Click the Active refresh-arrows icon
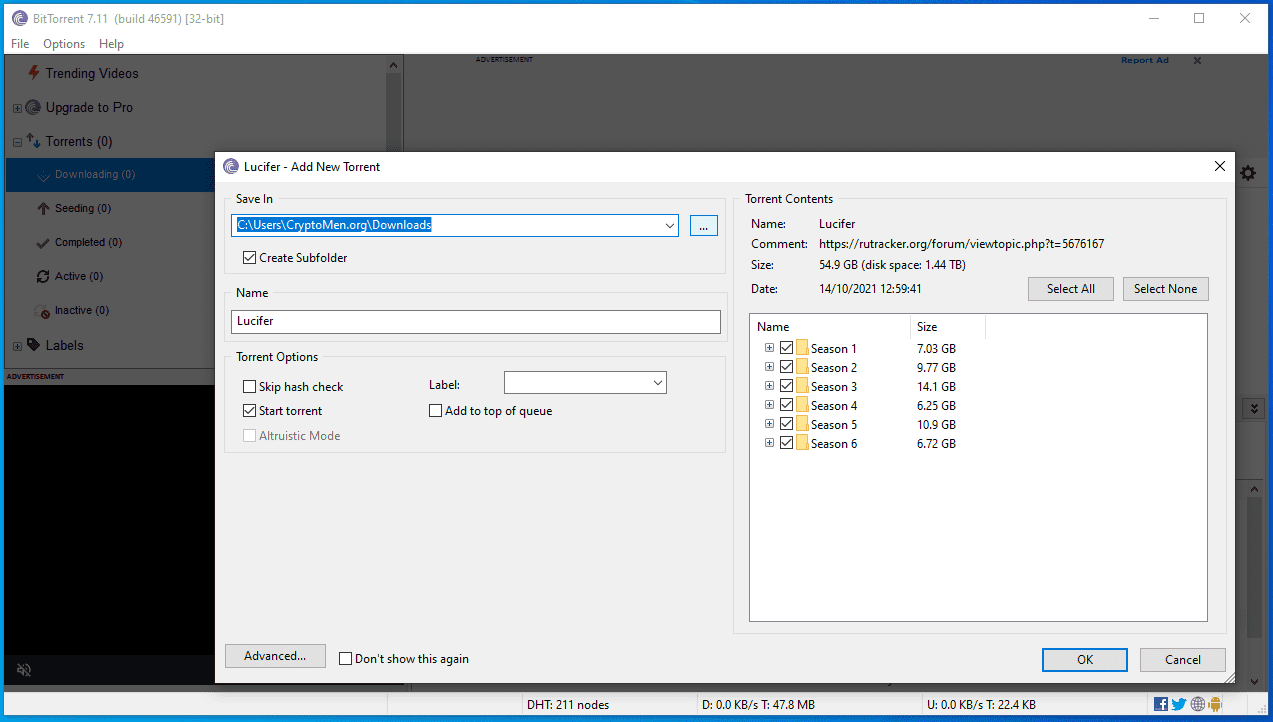This screenshot has width=1273, height=722. (43, 277)
